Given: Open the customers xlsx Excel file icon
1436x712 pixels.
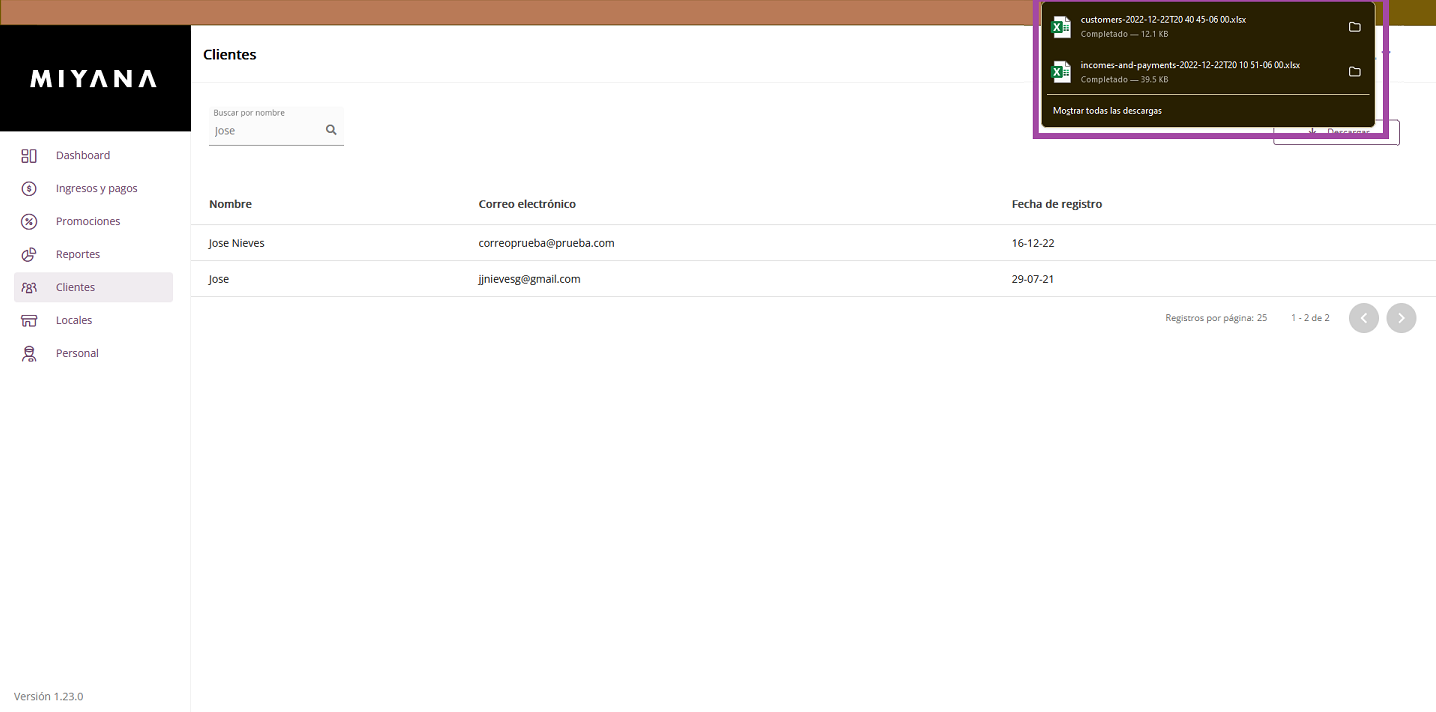Looking at the screenshot, I should point(1061,26).
